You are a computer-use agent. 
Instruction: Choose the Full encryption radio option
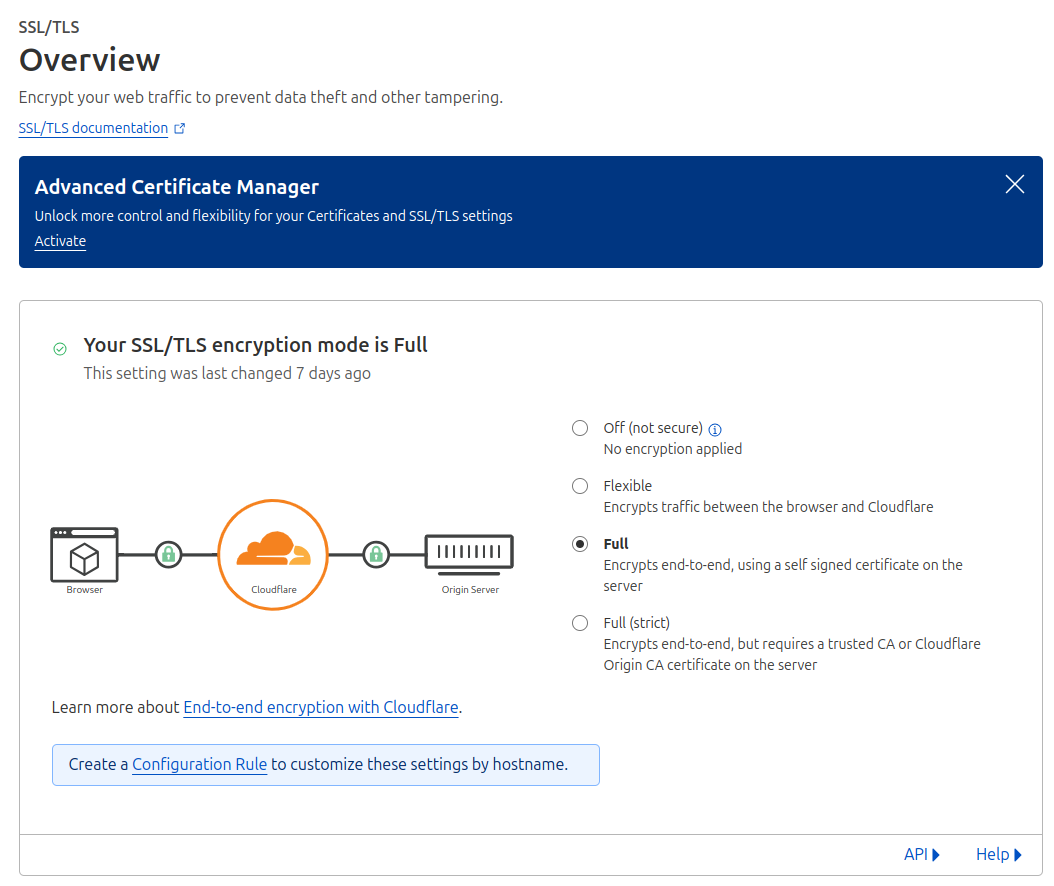[580, 544]
